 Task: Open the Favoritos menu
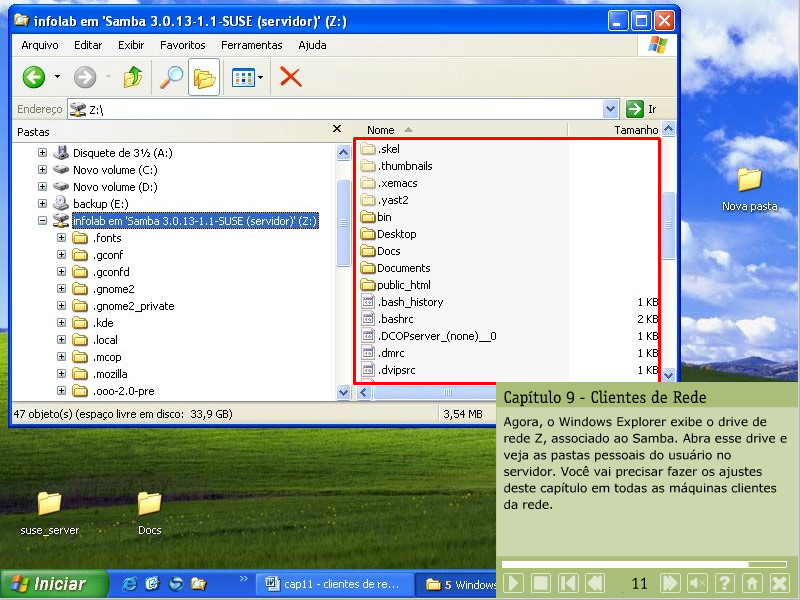tap(182, 45)
